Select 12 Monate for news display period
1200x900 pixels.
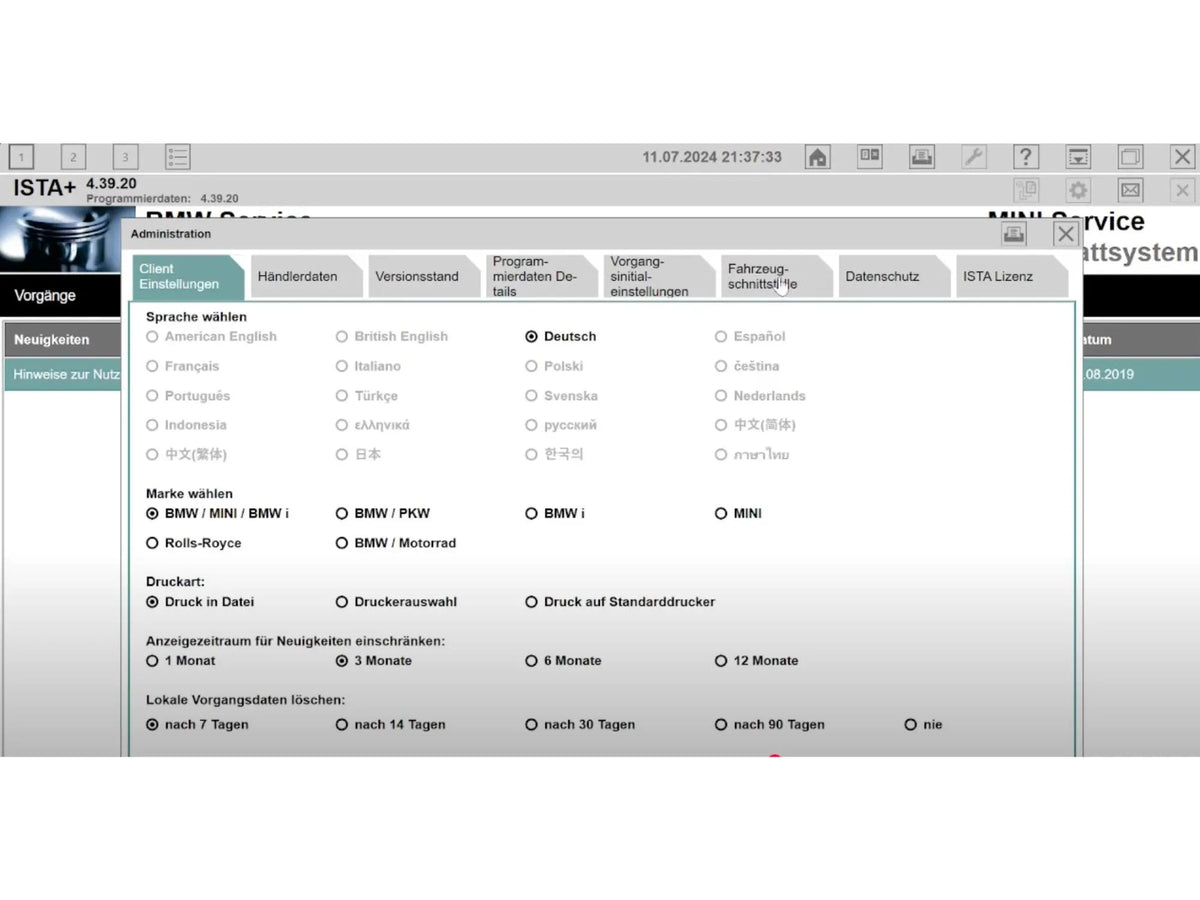pos(721,660)
